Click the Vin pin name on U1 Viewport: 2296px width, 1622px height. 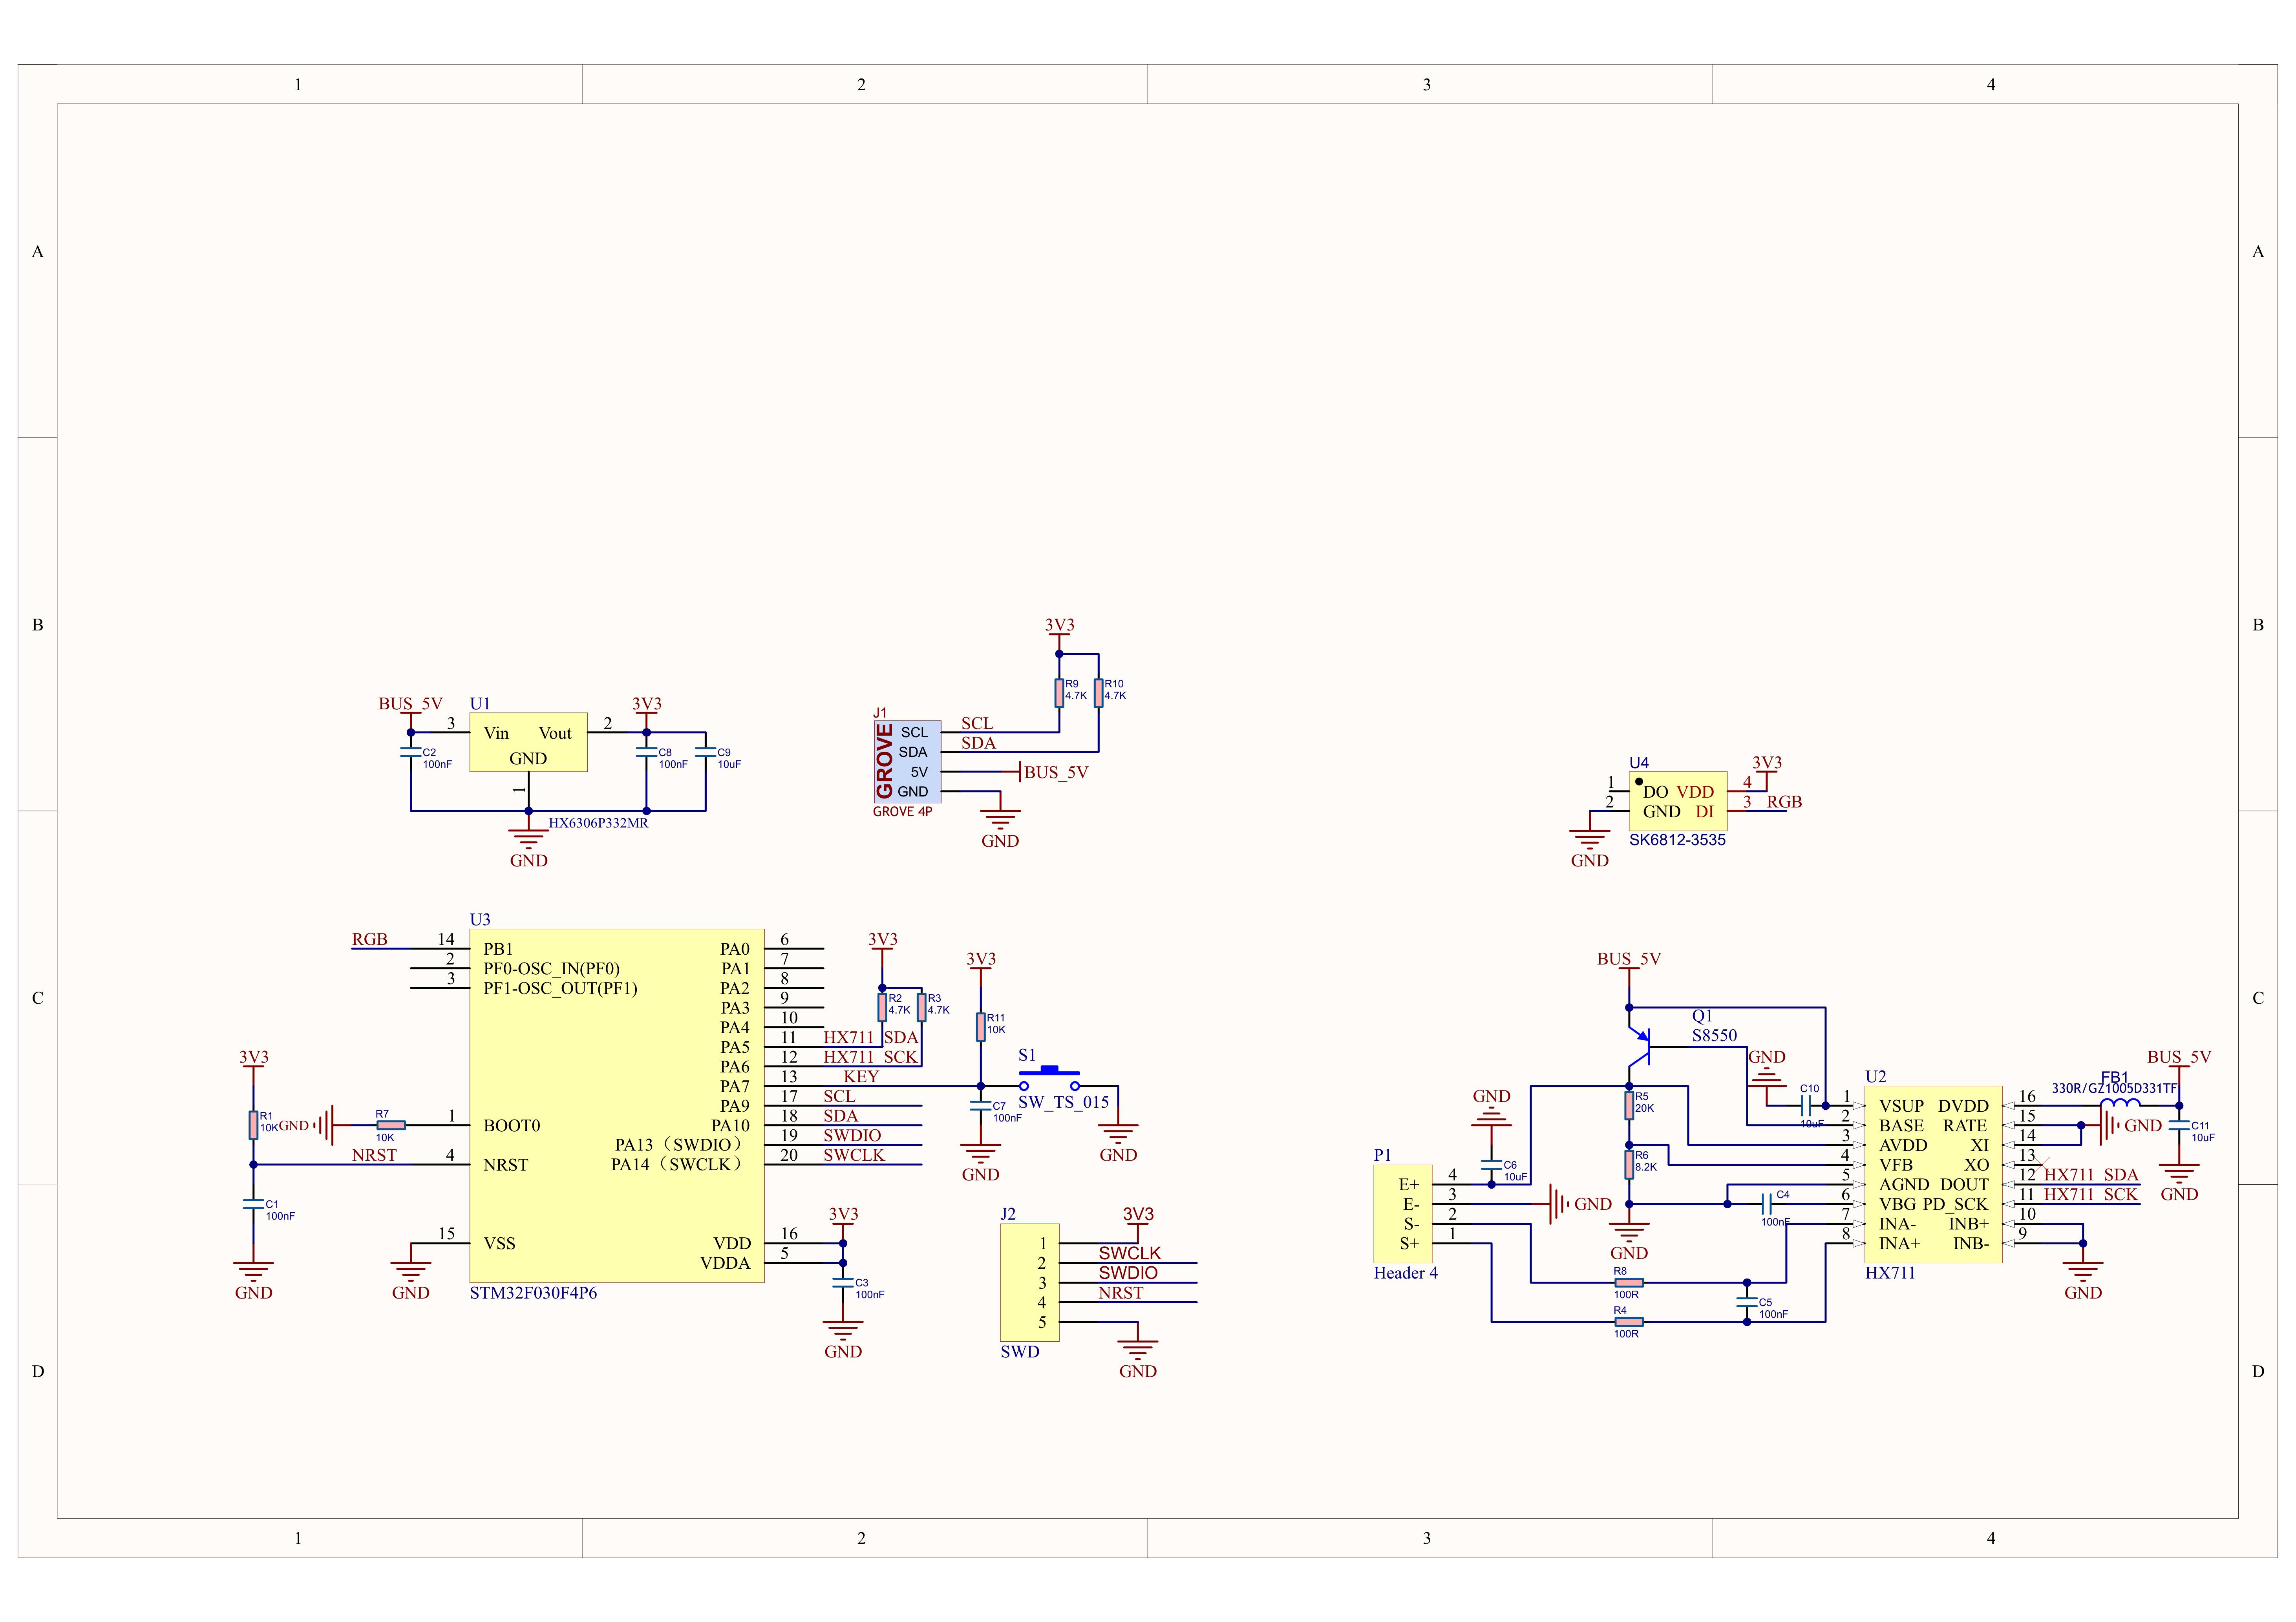pyautogui.click(x=496, y=733)
